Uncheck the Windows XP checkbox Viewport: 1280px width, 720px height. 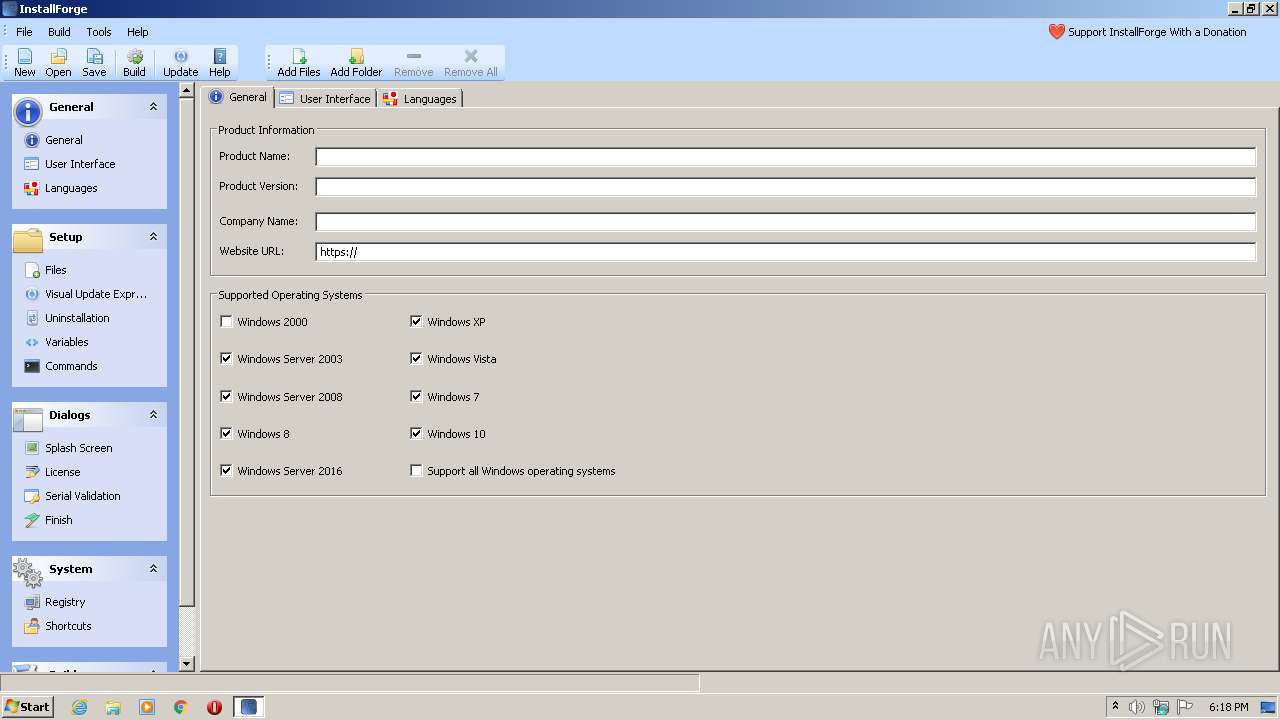point(416,322)
